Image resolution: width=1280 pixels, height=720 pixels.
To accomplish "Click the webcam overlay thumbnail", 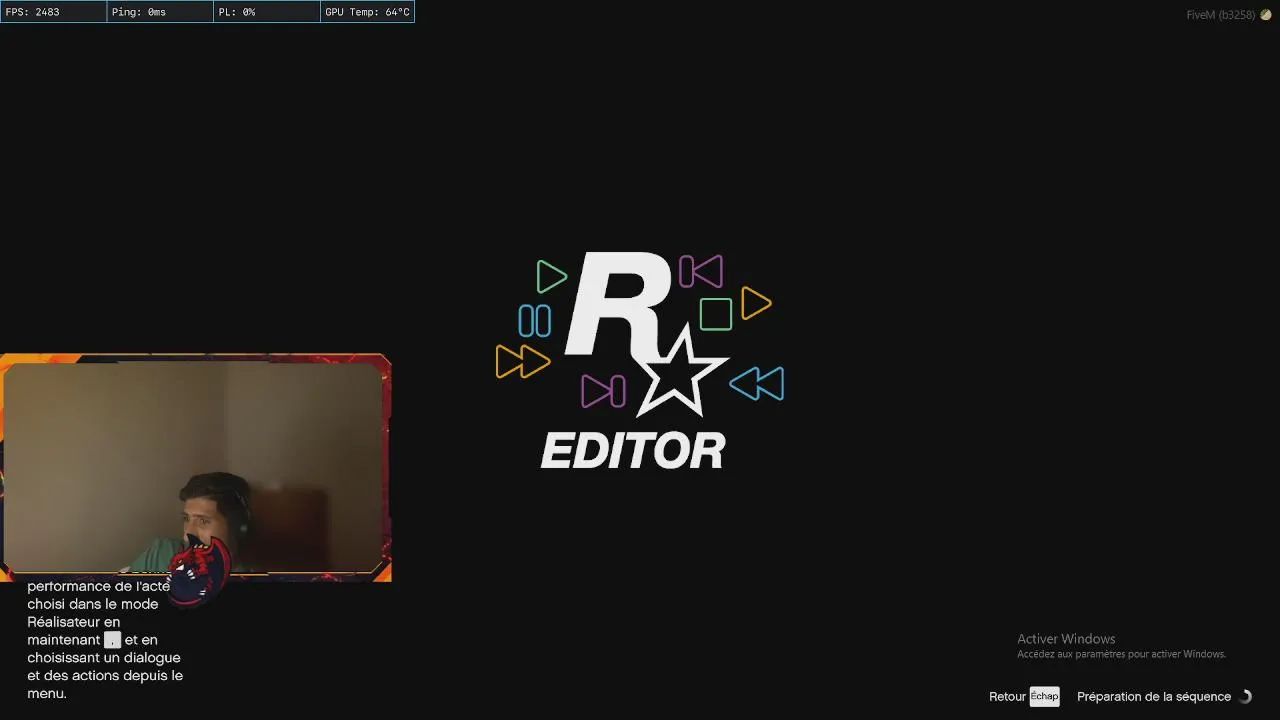I will coord(196,467).
